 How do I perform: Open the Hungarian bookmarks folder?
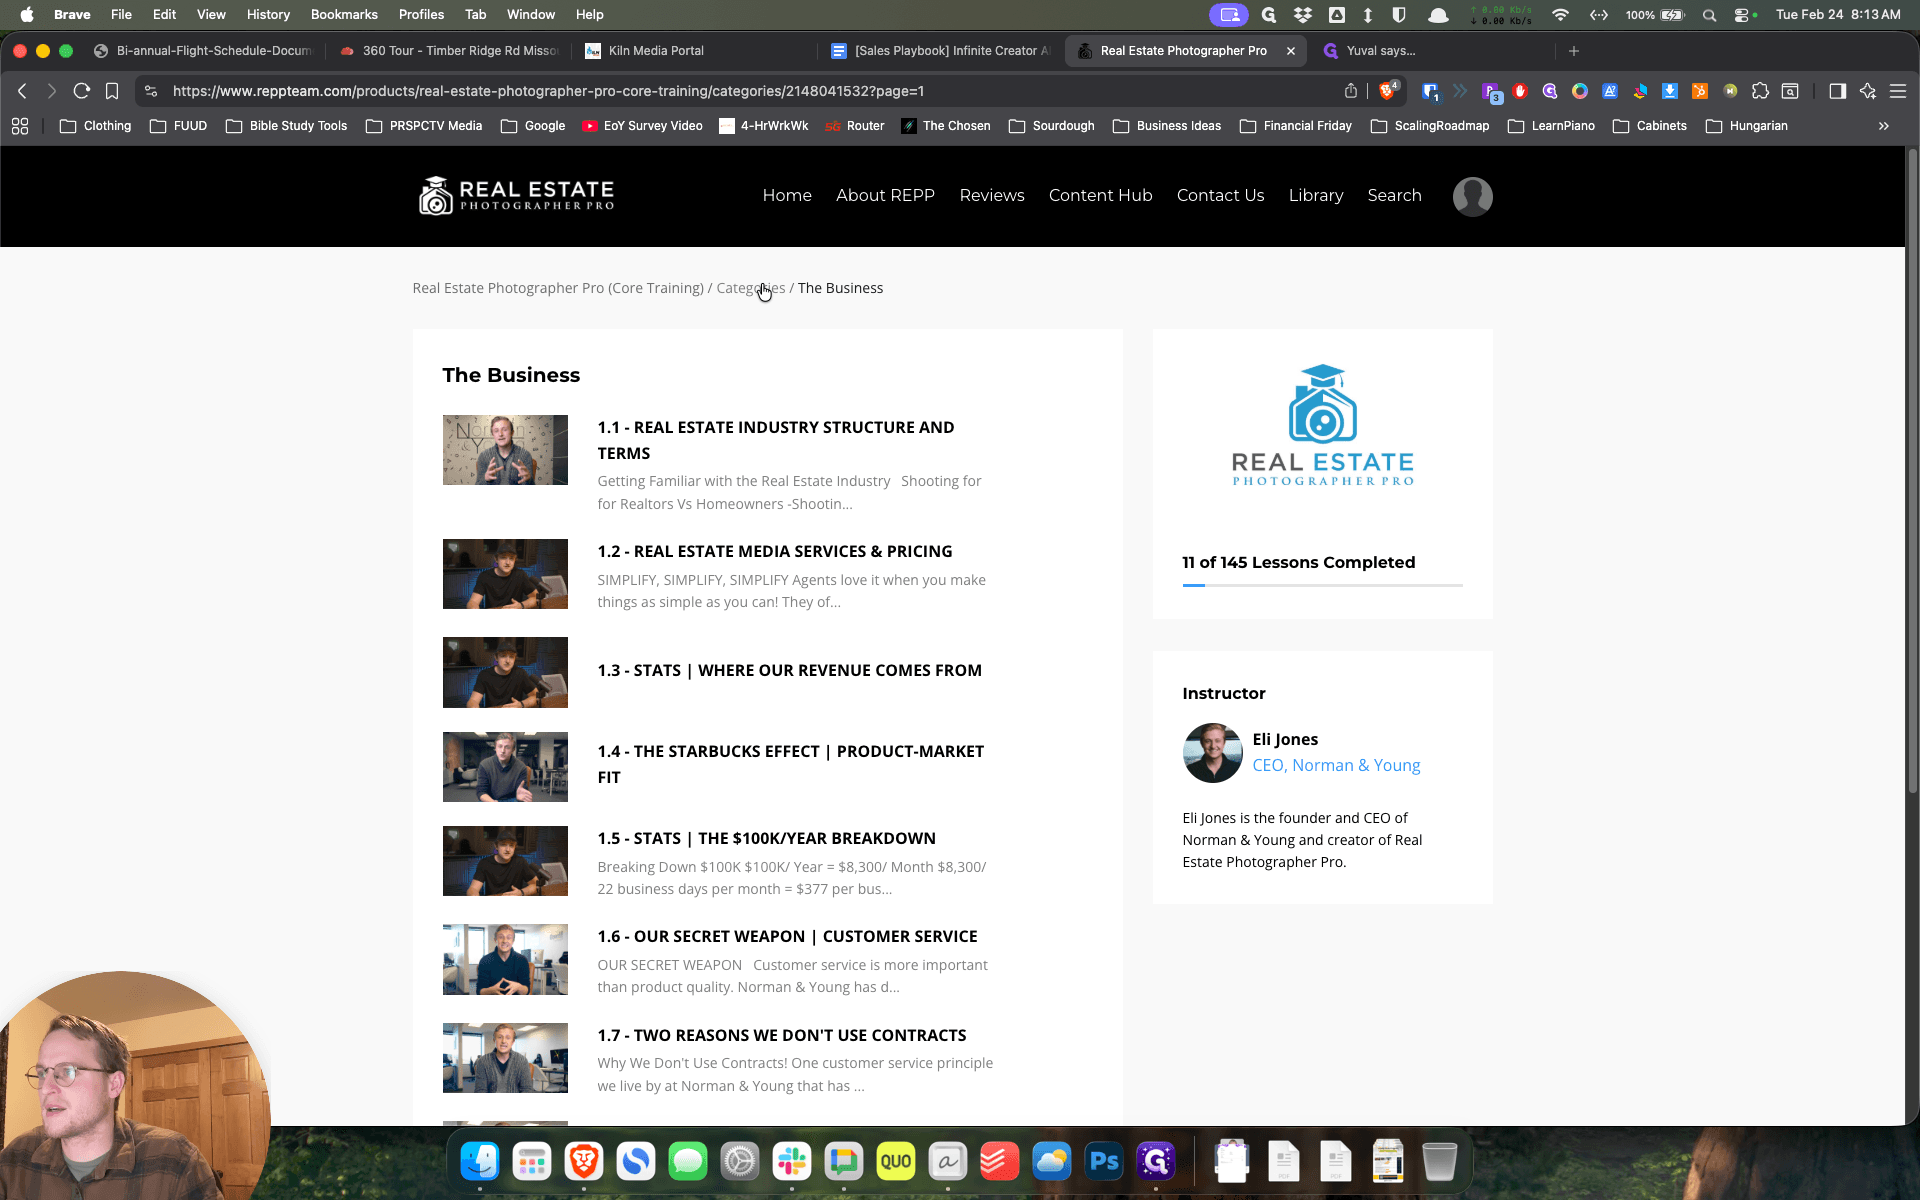click(1747, 126)
